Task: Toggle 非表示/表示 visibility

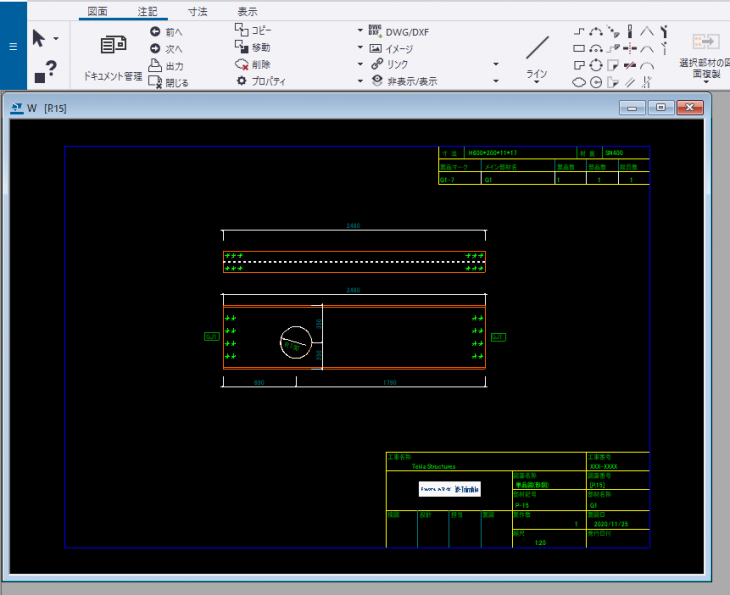Action: (x=403, y=81)
